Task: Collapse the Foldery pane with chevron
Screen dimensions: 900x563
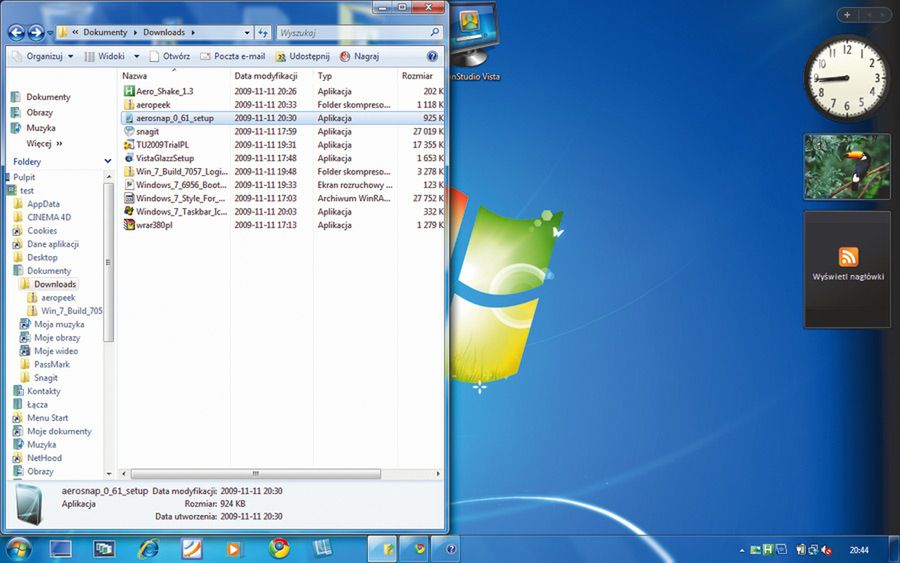Action: (x=107, y=161)
